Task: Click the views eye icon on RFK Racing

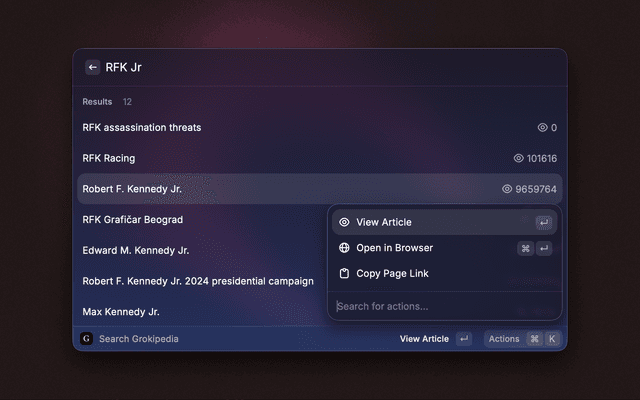Action: [518, 158]
